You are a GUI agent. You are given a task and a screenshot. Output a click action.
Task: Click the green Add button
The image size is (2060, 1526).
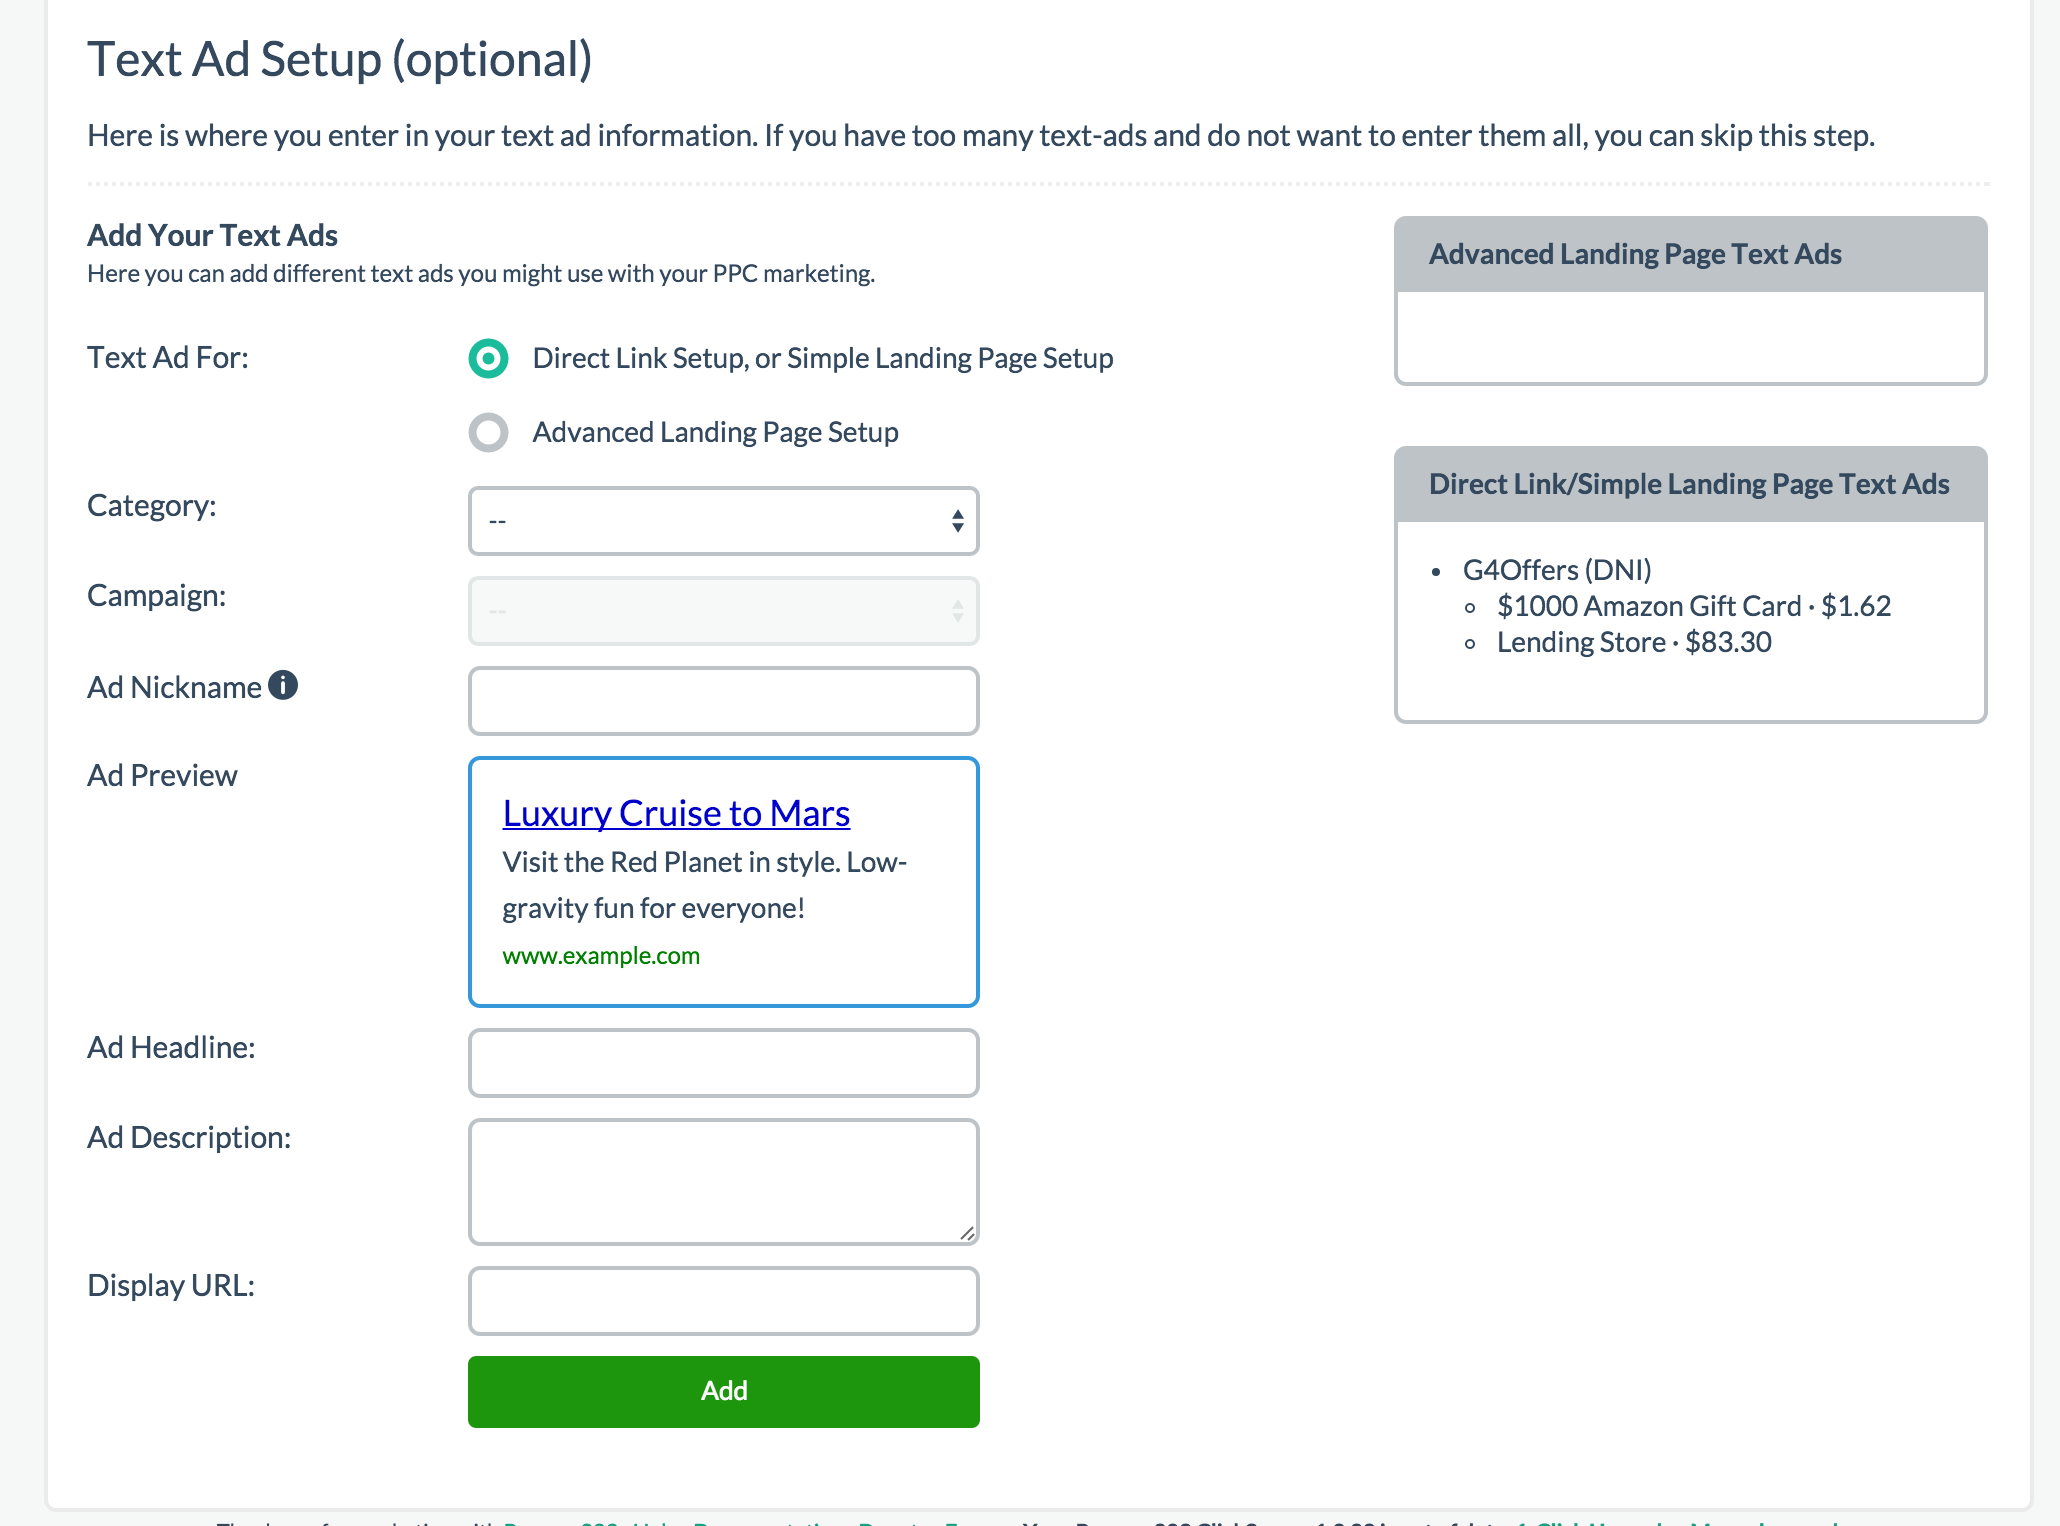click(x=723, y=1391)
